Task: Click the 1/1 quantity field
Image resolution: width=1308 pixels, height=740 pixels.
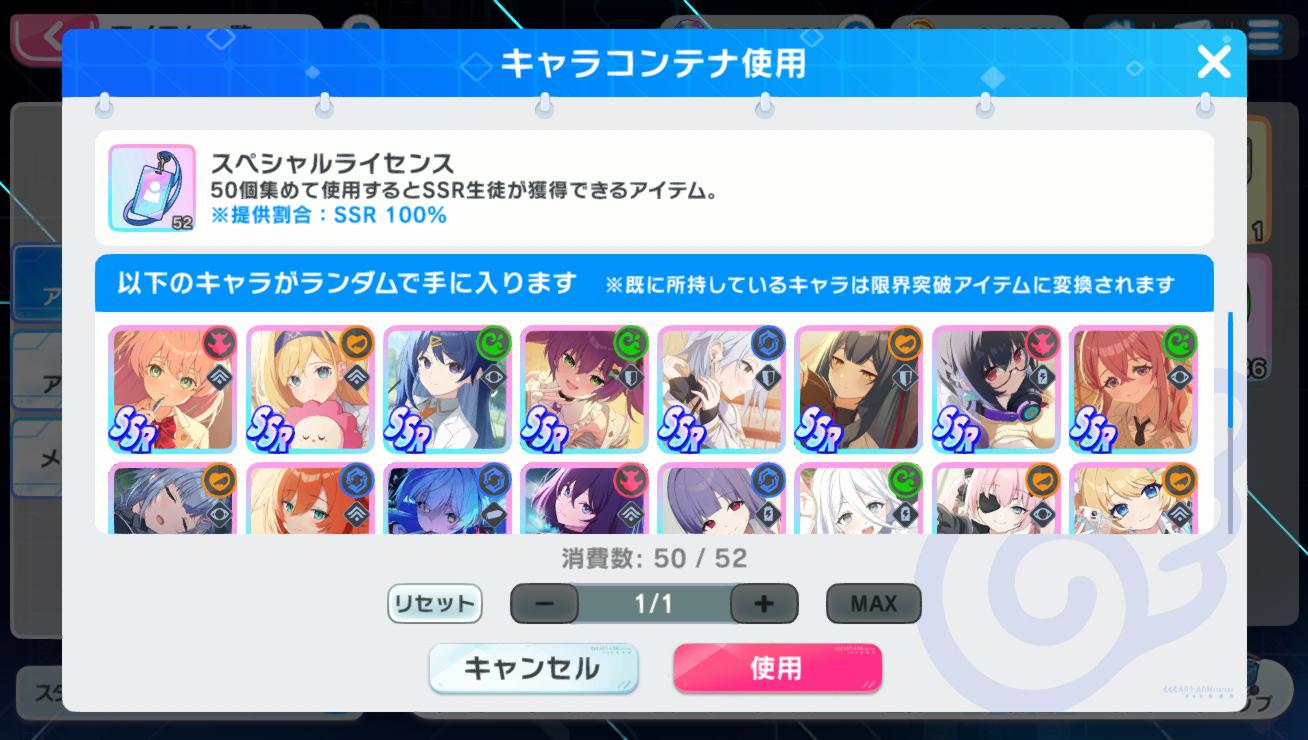Action: 655,604
